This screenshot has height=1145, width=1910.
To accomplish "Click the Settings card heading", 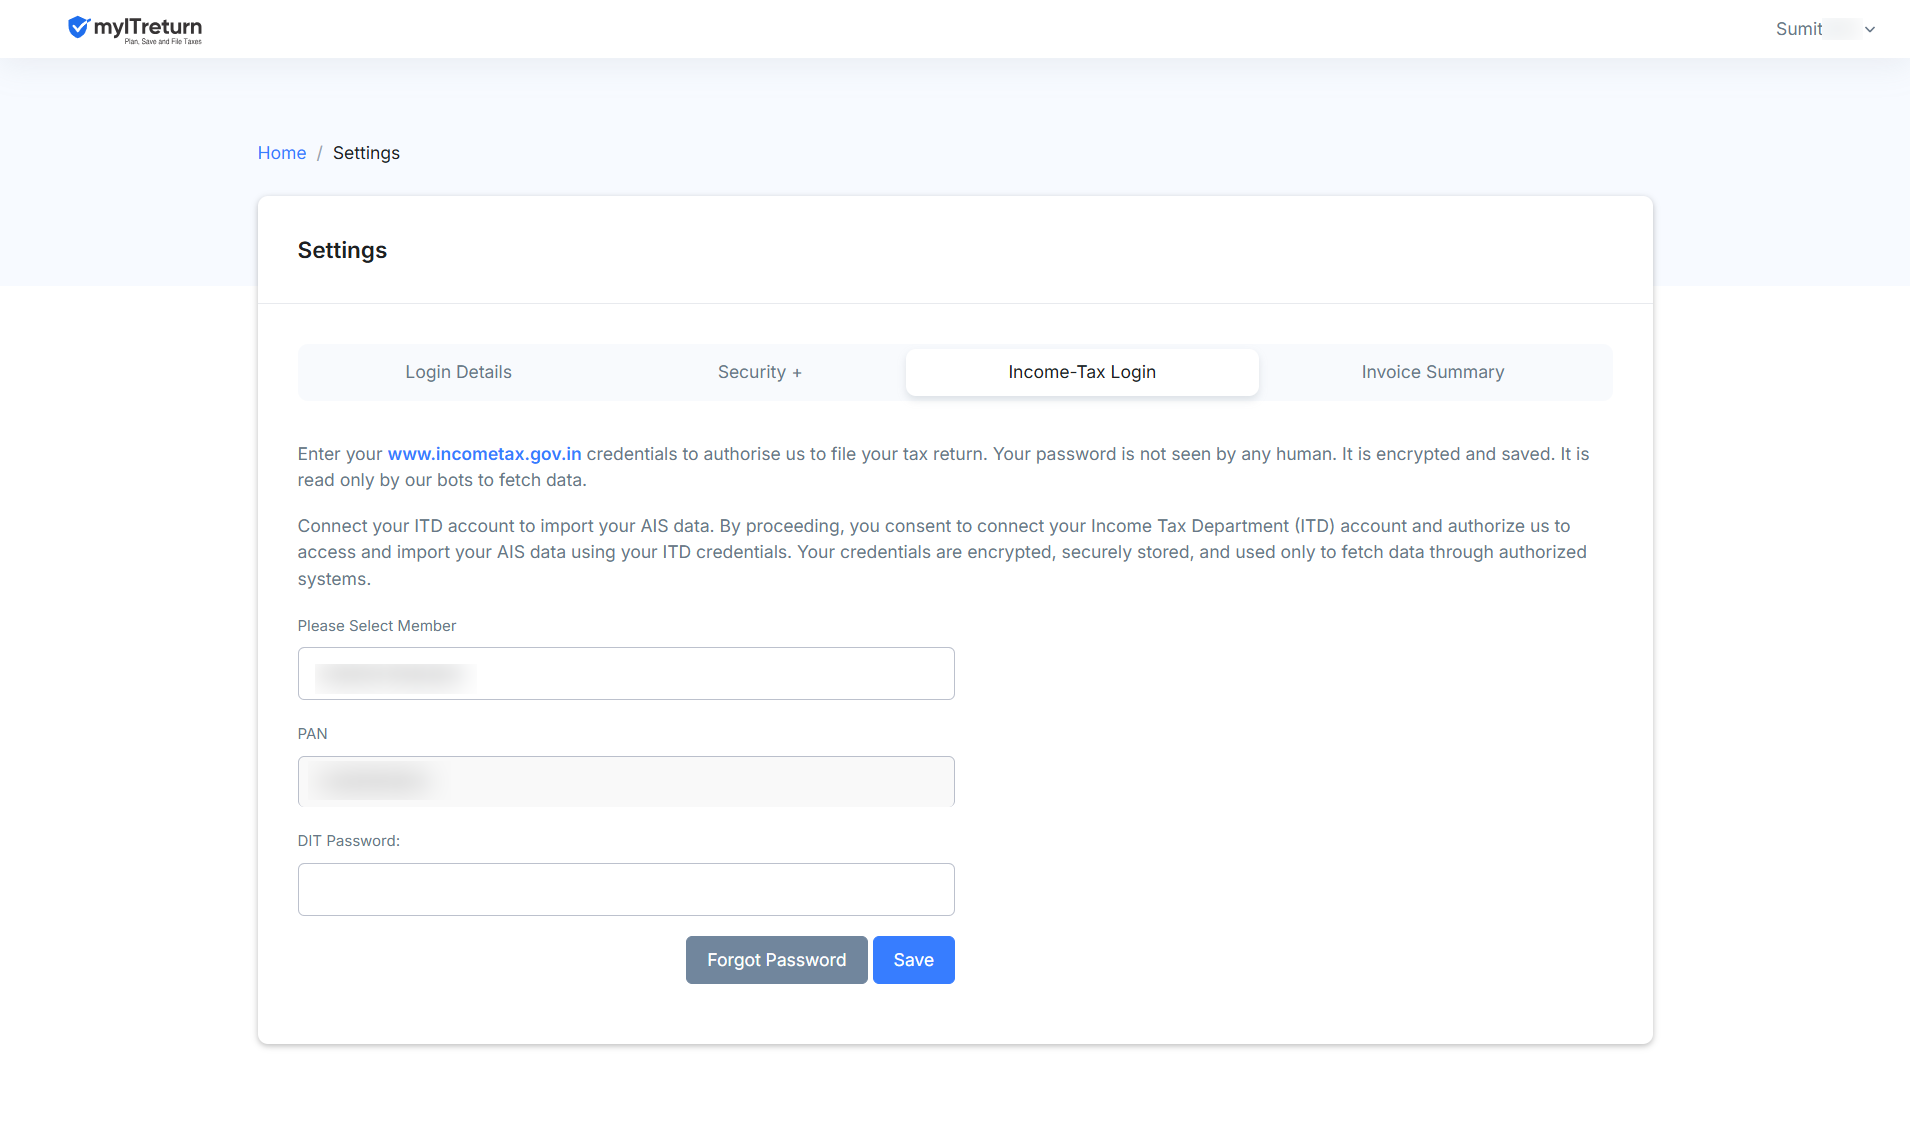I will pyautogui.click(x=342, y=250).
